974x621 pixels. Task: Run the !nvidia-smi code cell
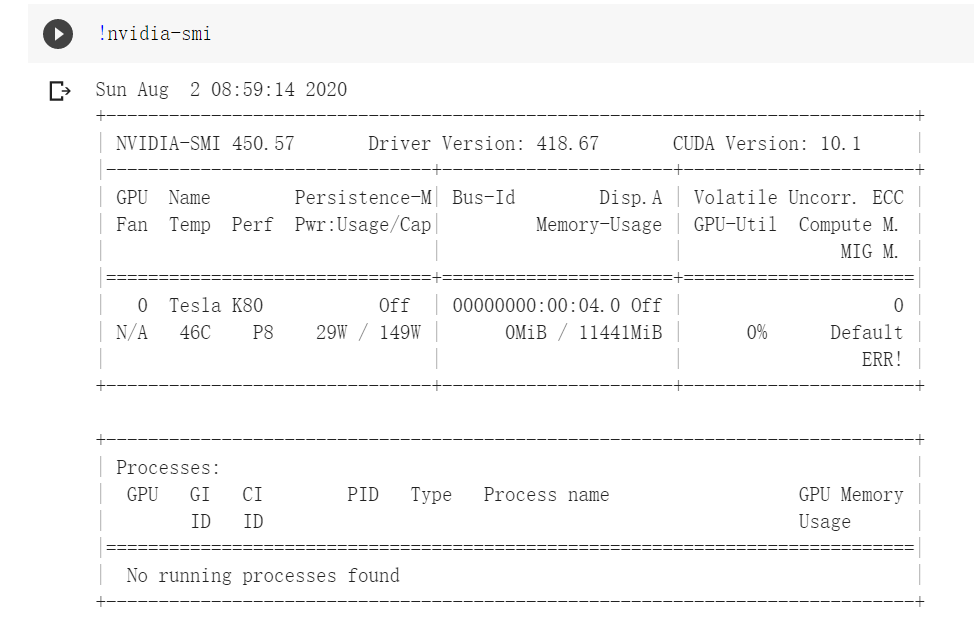58,34
